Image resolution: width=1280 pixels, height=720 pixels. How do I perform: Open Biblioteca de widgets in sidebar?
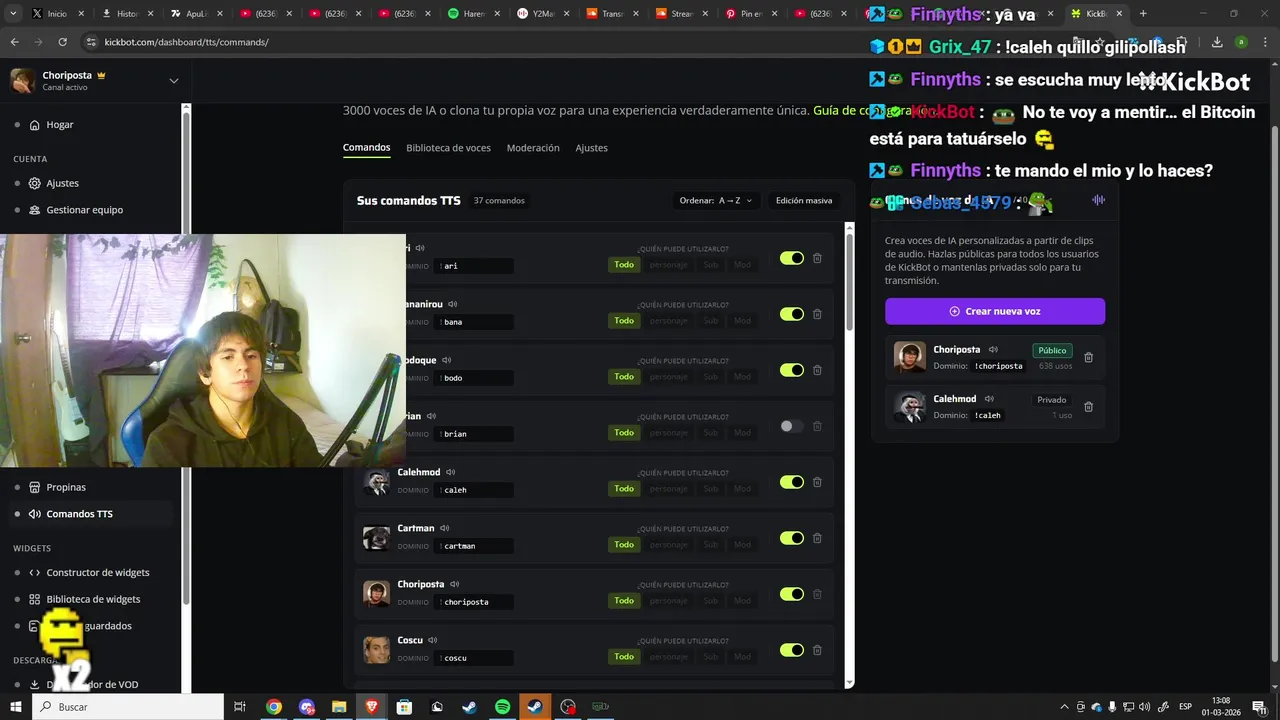(92, 599)
